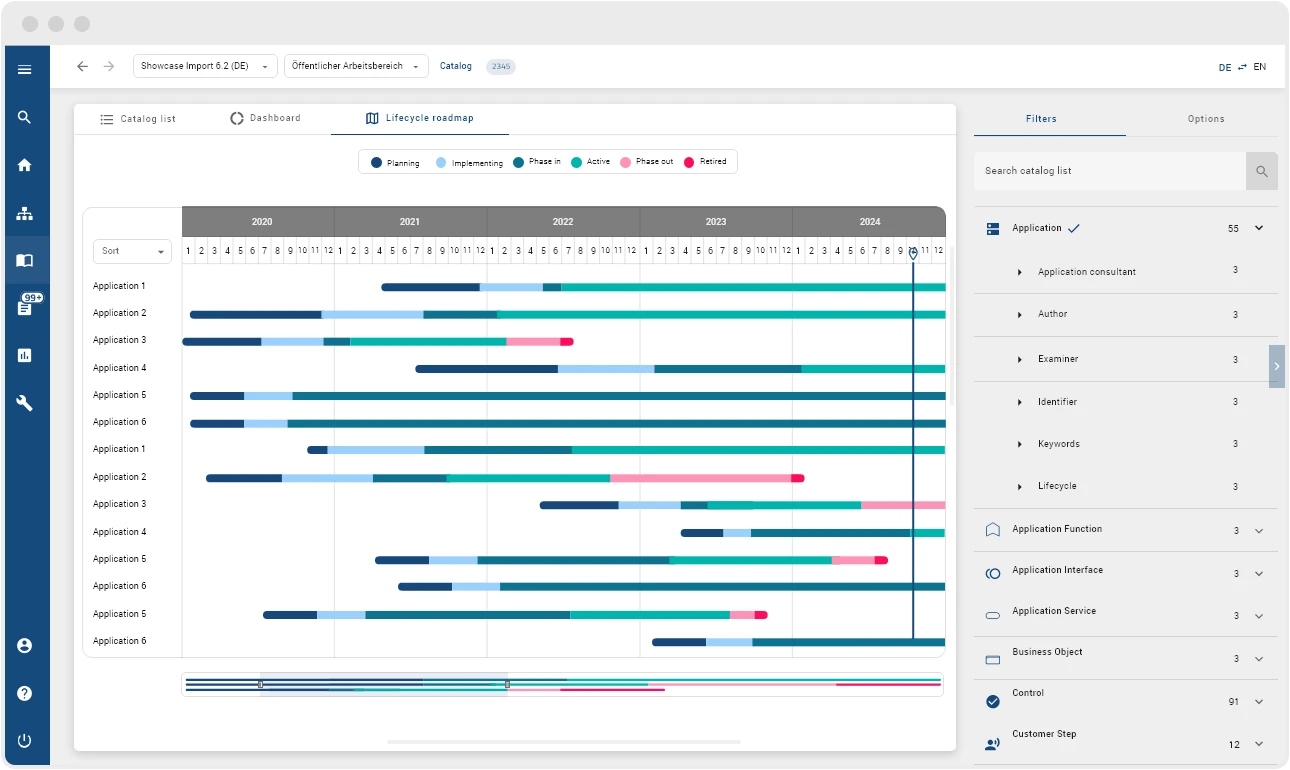
Task: Click the Application Service icon
Action: pyautogui.click(x=993, y=616)
